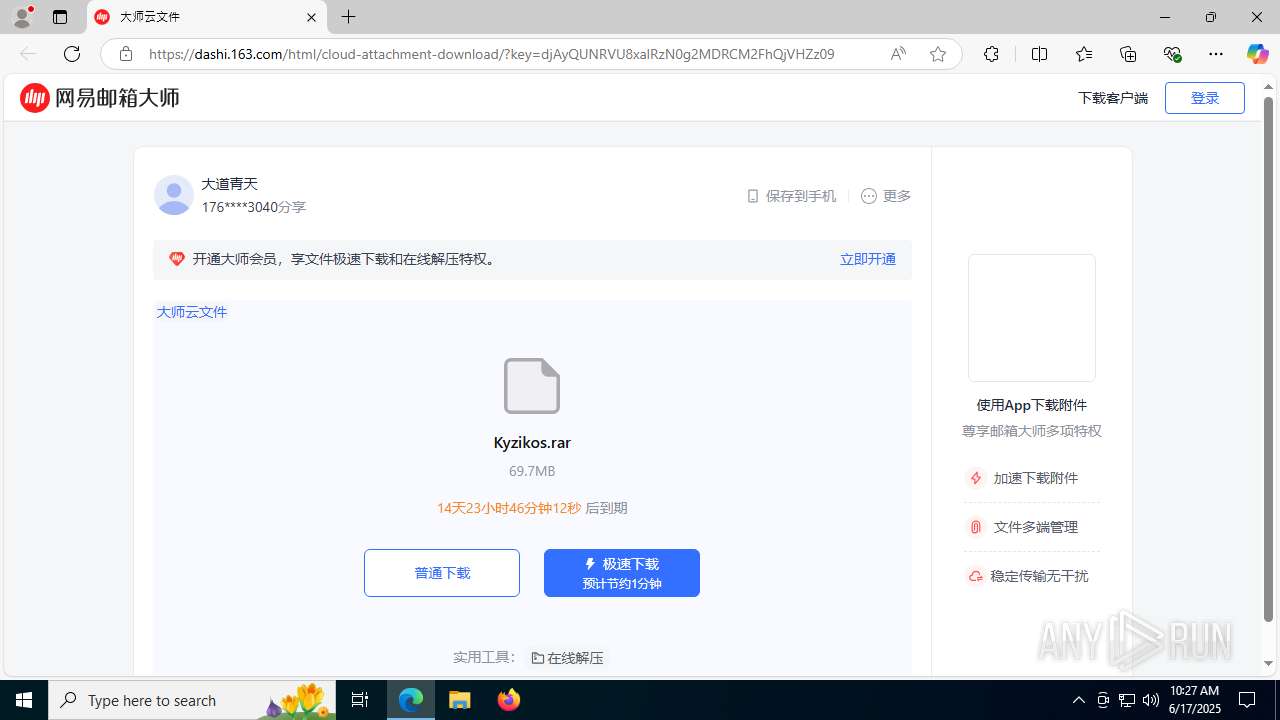Click the 网易邮箱大师 logo
Screen dimensions: 1280x720
tap(100, 97)
